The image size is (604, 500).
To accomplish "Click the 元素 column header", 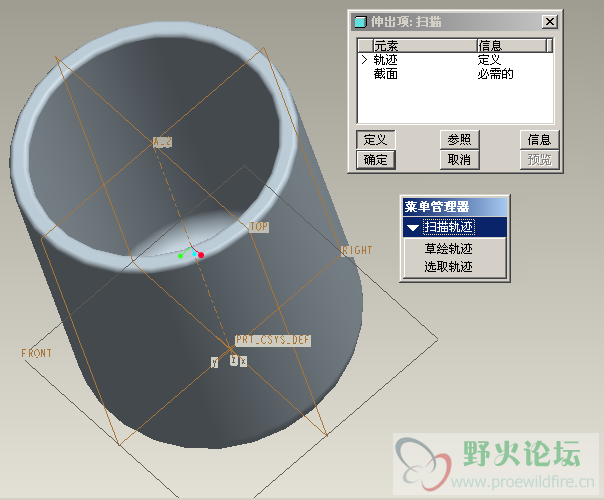I will coord(425,46).
